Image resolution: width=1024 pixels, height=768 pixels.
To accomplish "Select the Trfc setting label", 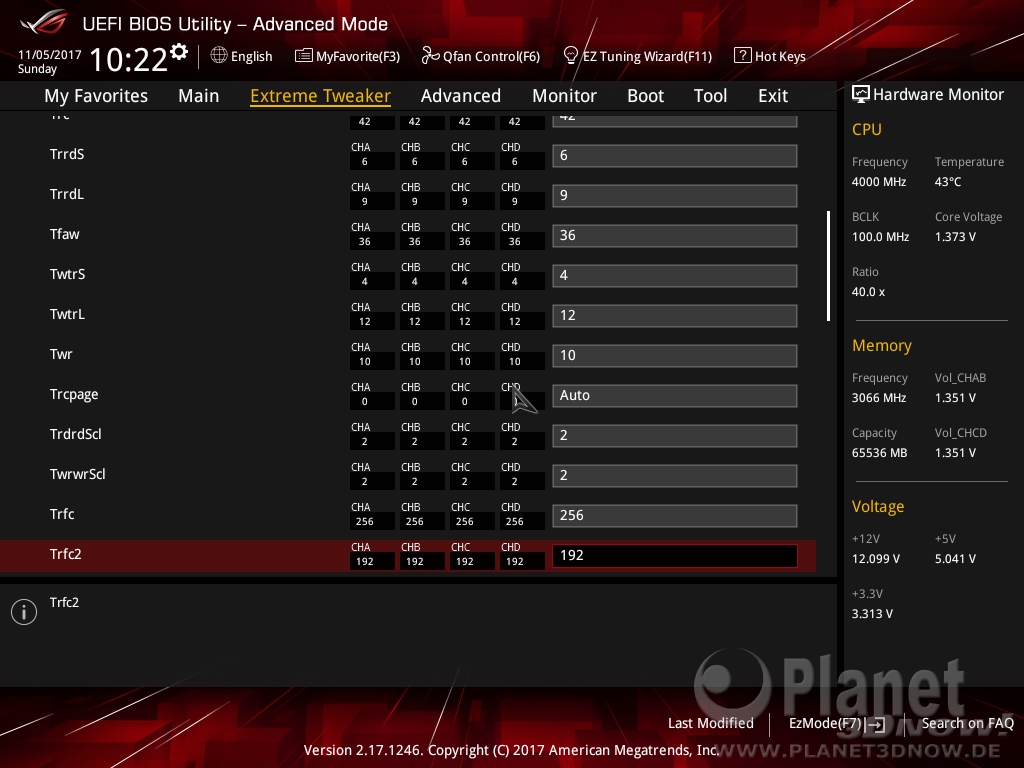I will click(61, 514).
